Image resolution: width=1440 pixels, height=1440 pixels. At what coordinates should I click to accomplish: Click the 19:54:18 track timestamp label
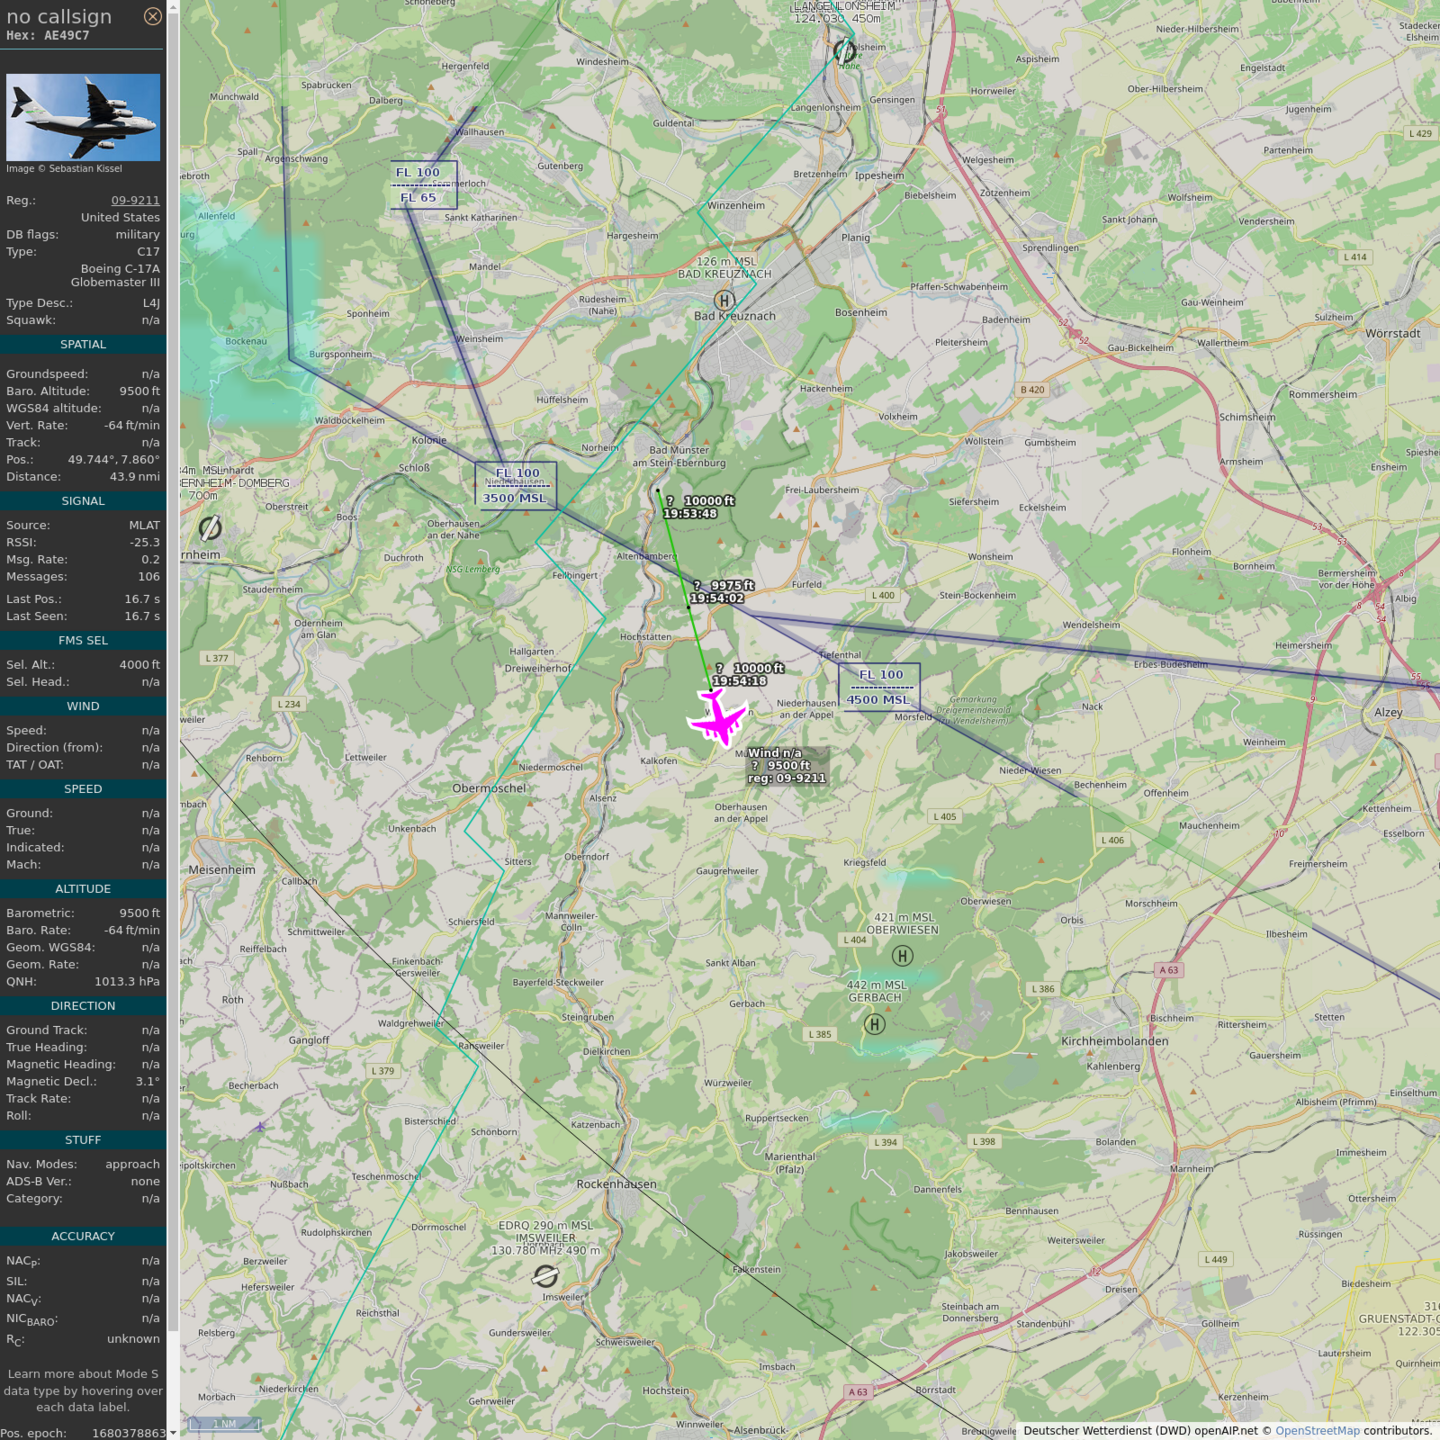pos(739,681)
